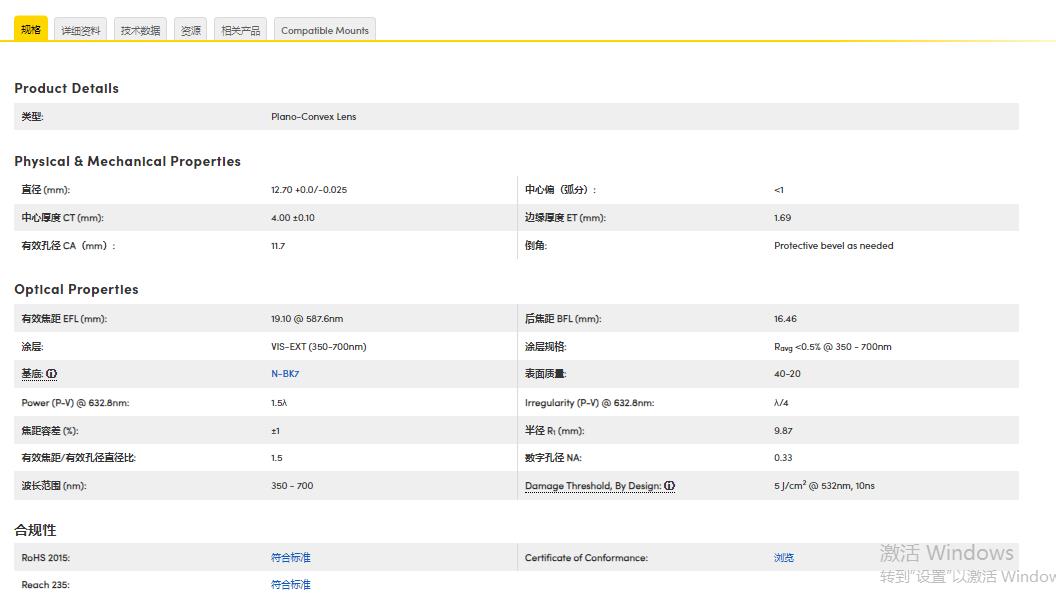
Task: Click 符合标准 link for Reach 235
Action: point(291,585)
